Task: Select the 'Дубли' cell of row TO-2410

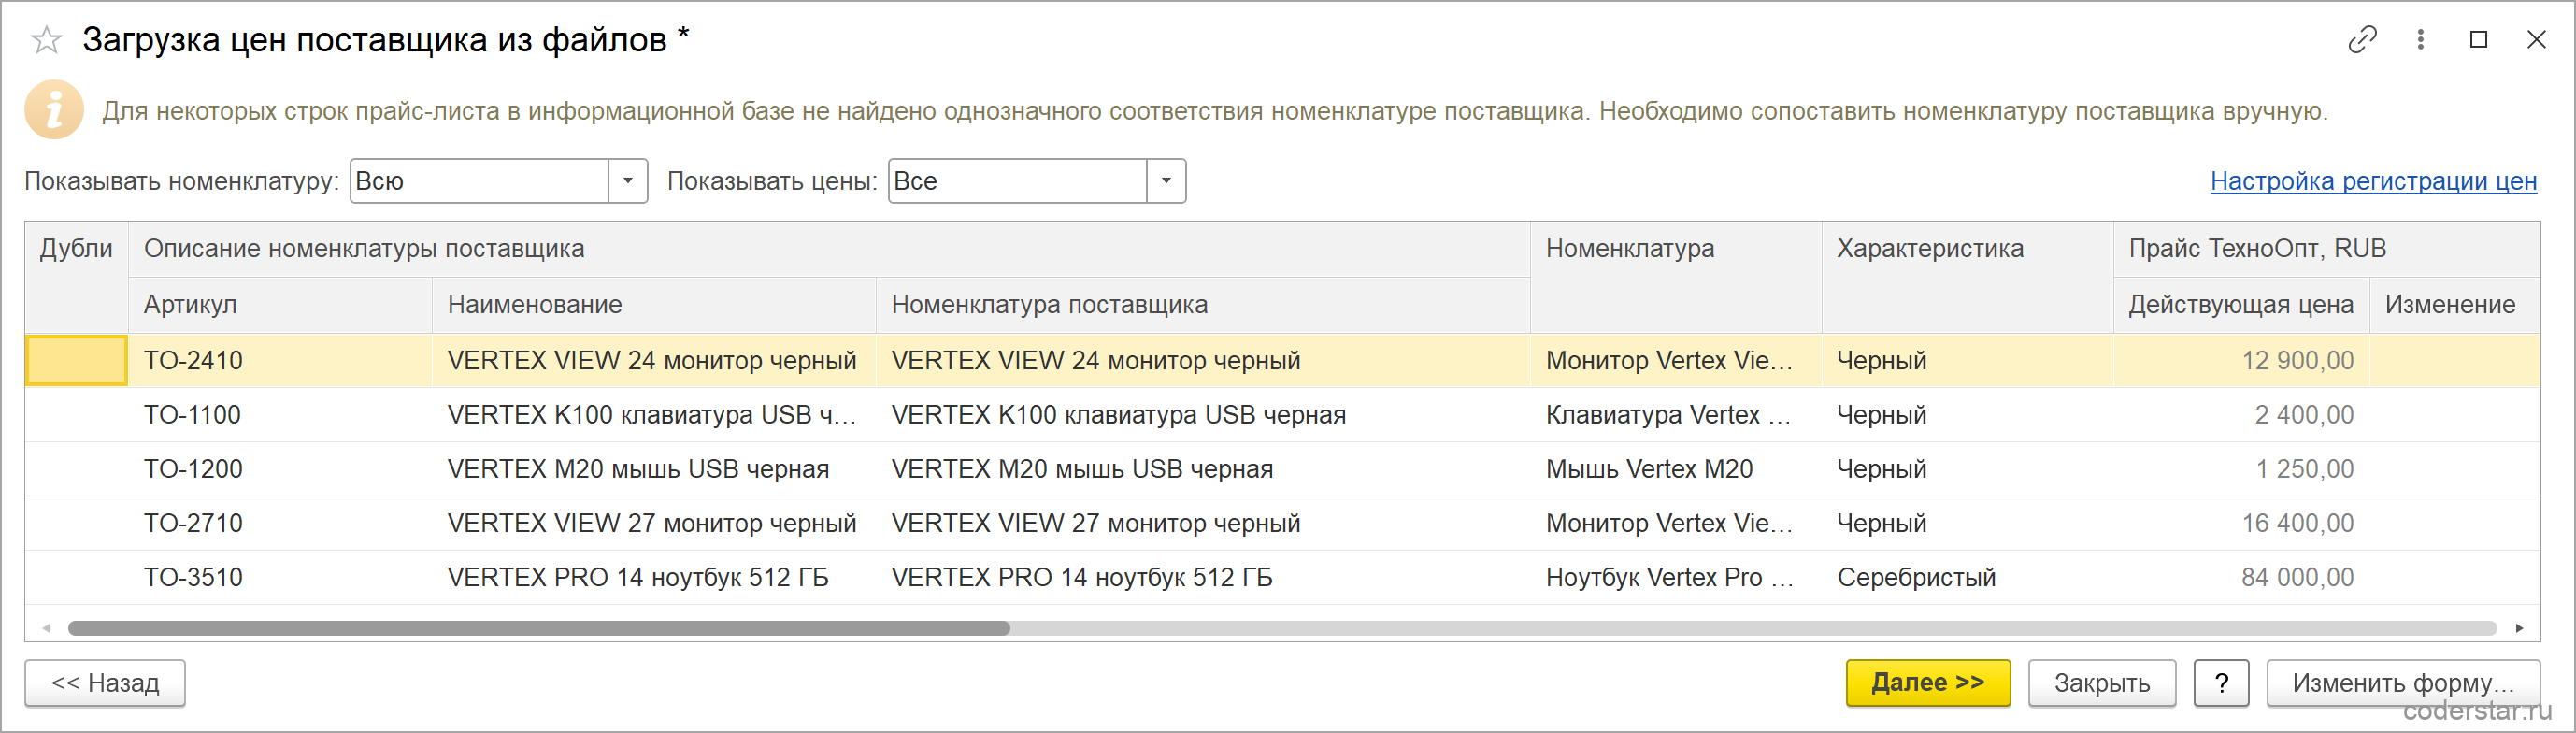Action: pos(76,360)
